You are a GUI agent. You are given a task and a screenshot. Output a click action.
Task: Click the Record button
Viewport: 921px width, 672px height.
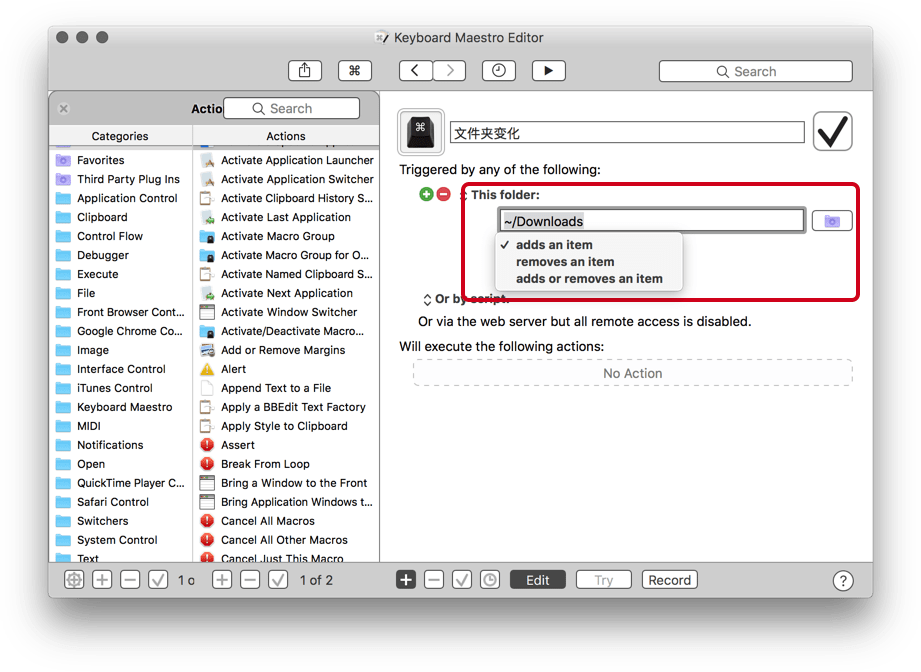[669, 580]
